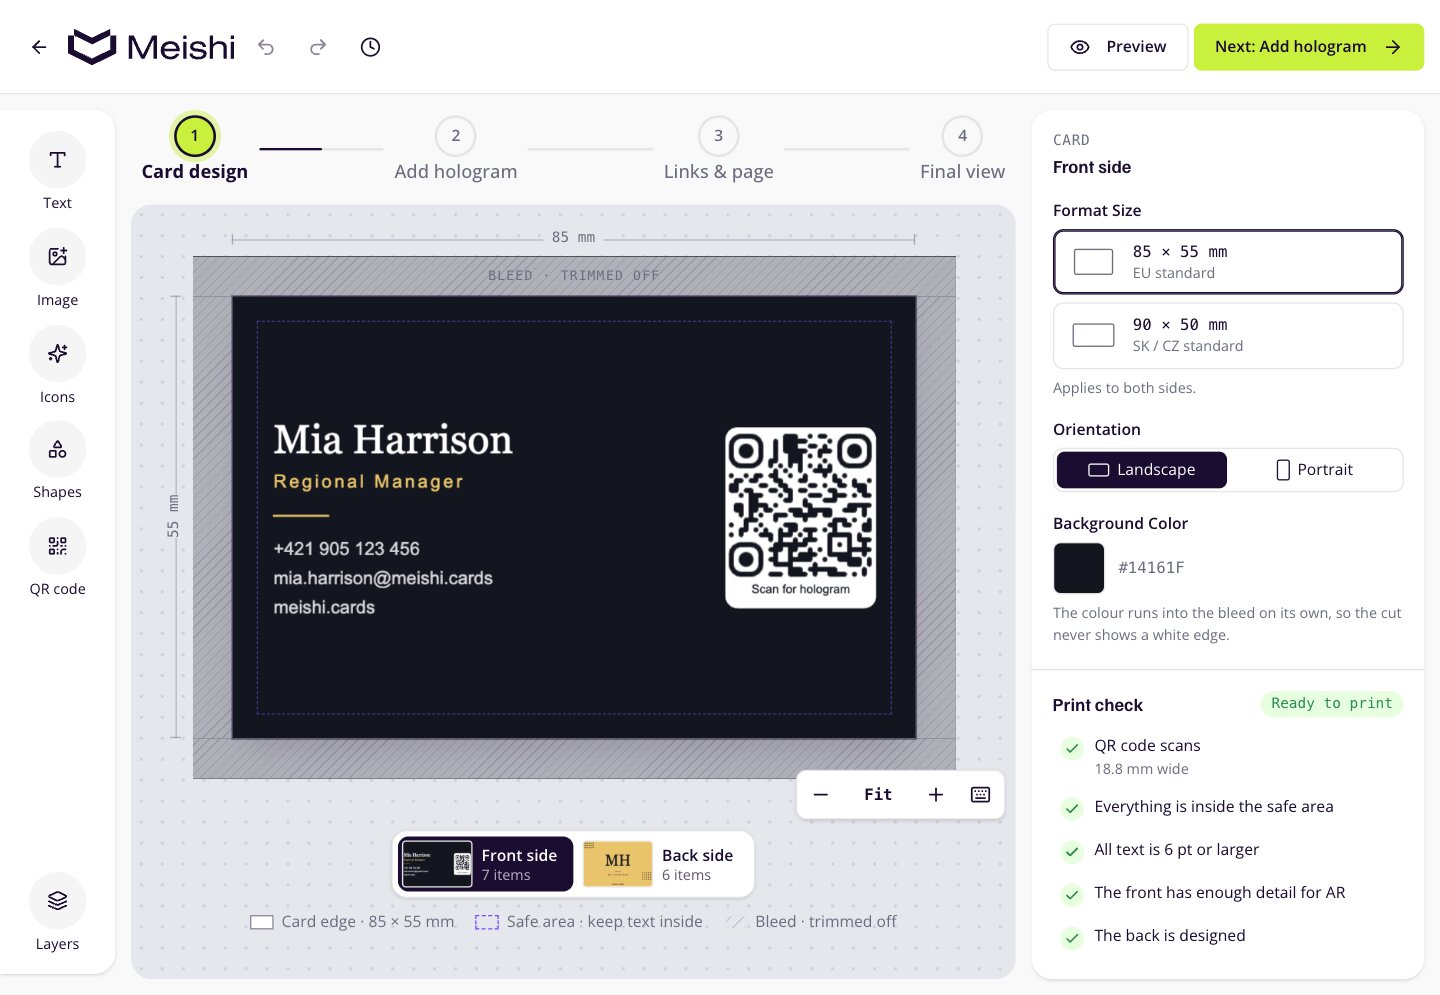Go back with the left arrow
Viewport: 1440px width, 995px height.
tap(39, 47)
